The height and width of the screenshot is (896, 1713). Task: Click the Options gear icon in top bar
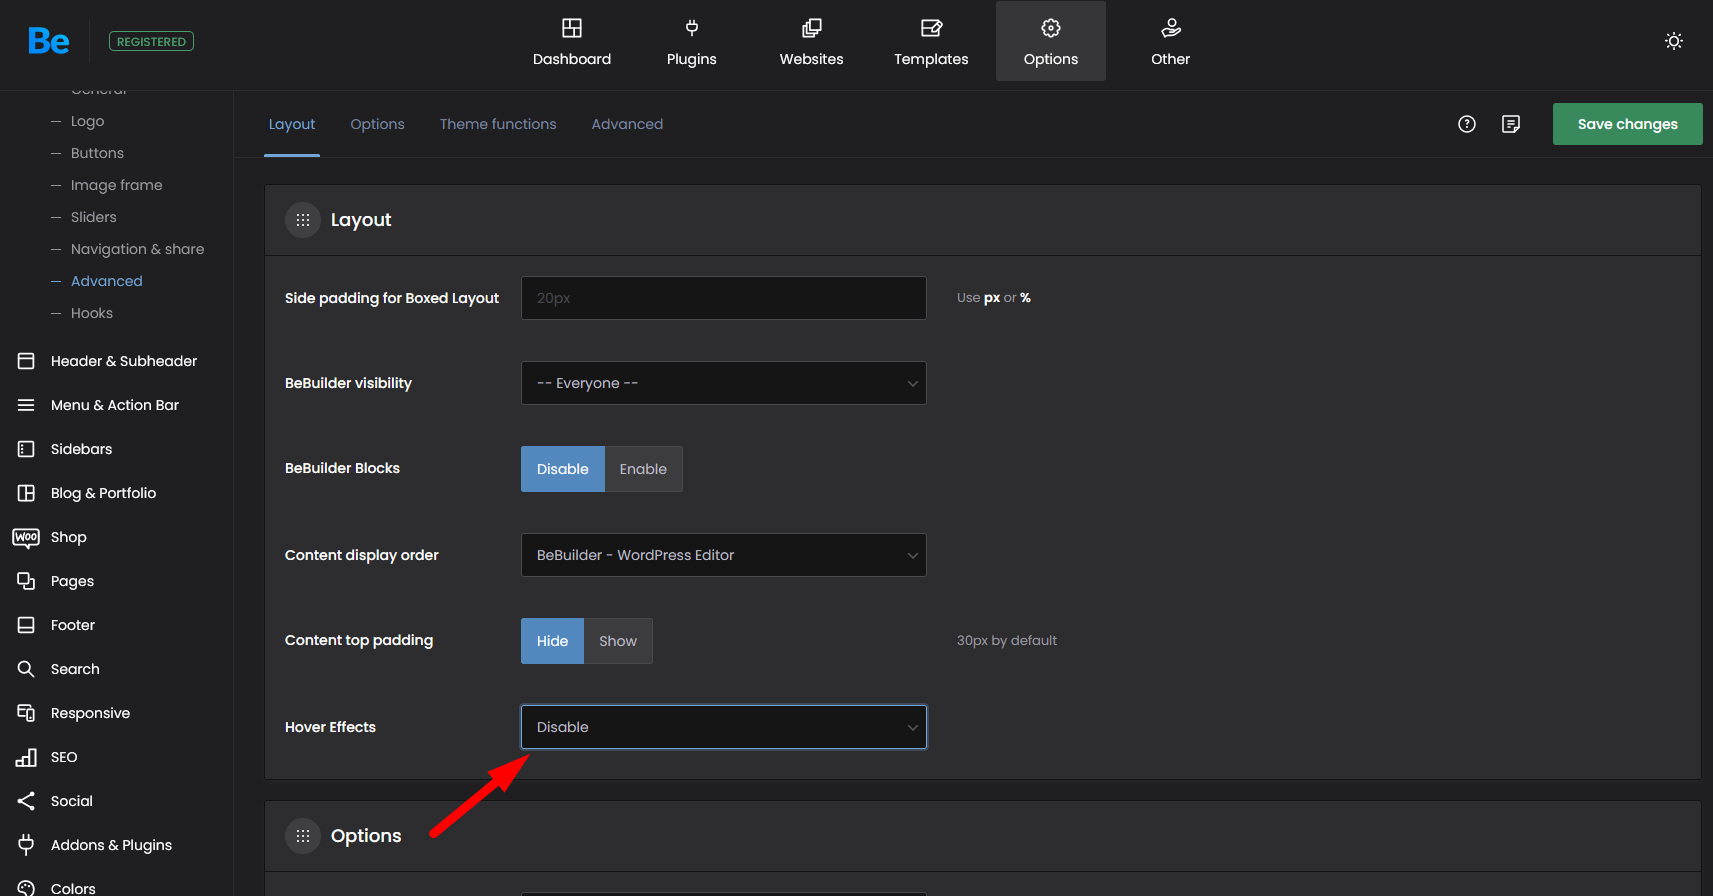pyautogui.click(x=1051, y=28)
